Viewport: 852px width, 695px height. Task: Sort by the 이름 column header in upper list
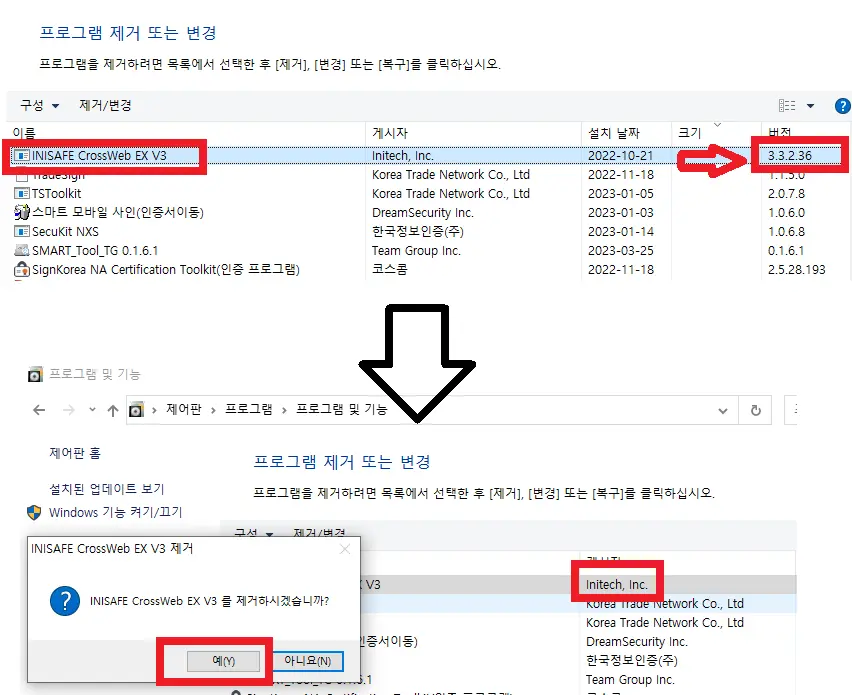tap(24, 133)
